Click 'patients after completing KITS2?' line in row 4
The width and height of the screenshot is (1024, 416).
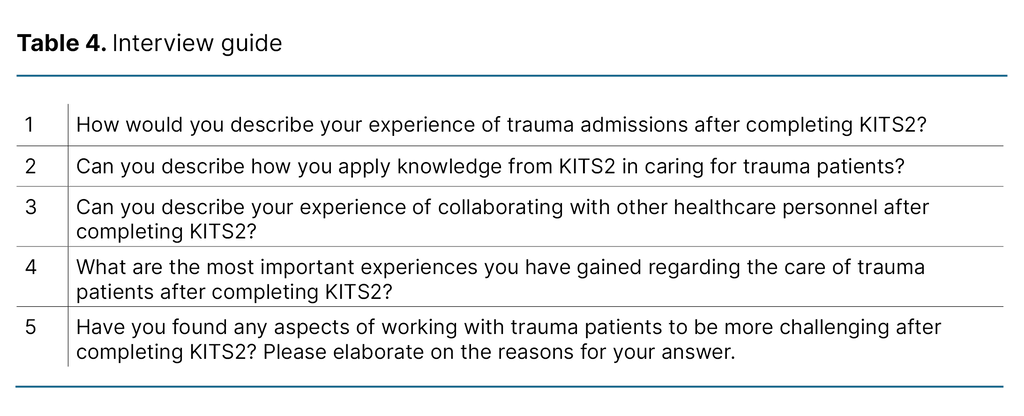click(234, 292)
